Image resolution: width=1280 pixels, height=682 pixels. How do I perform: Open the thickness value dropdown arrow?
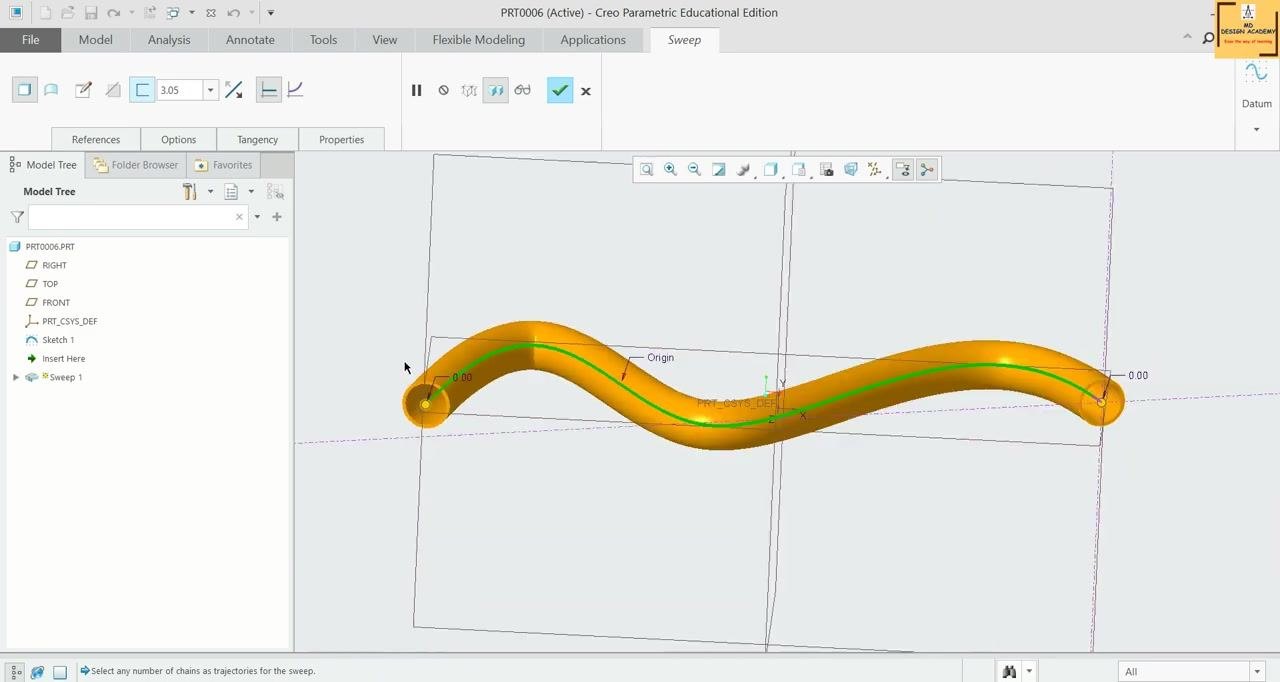coord(210,90)
